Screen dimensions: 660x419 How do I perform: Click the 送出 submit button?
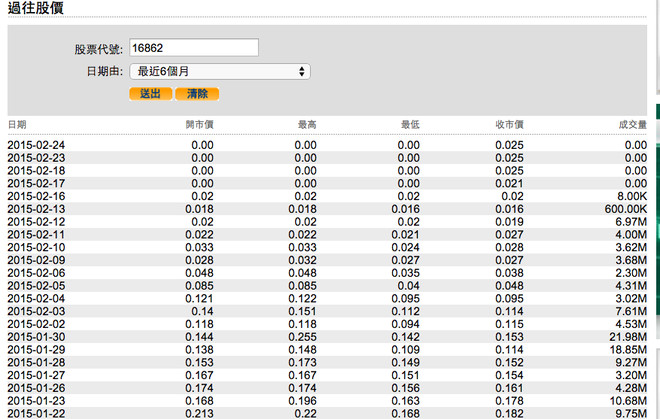tap(151, 94)
